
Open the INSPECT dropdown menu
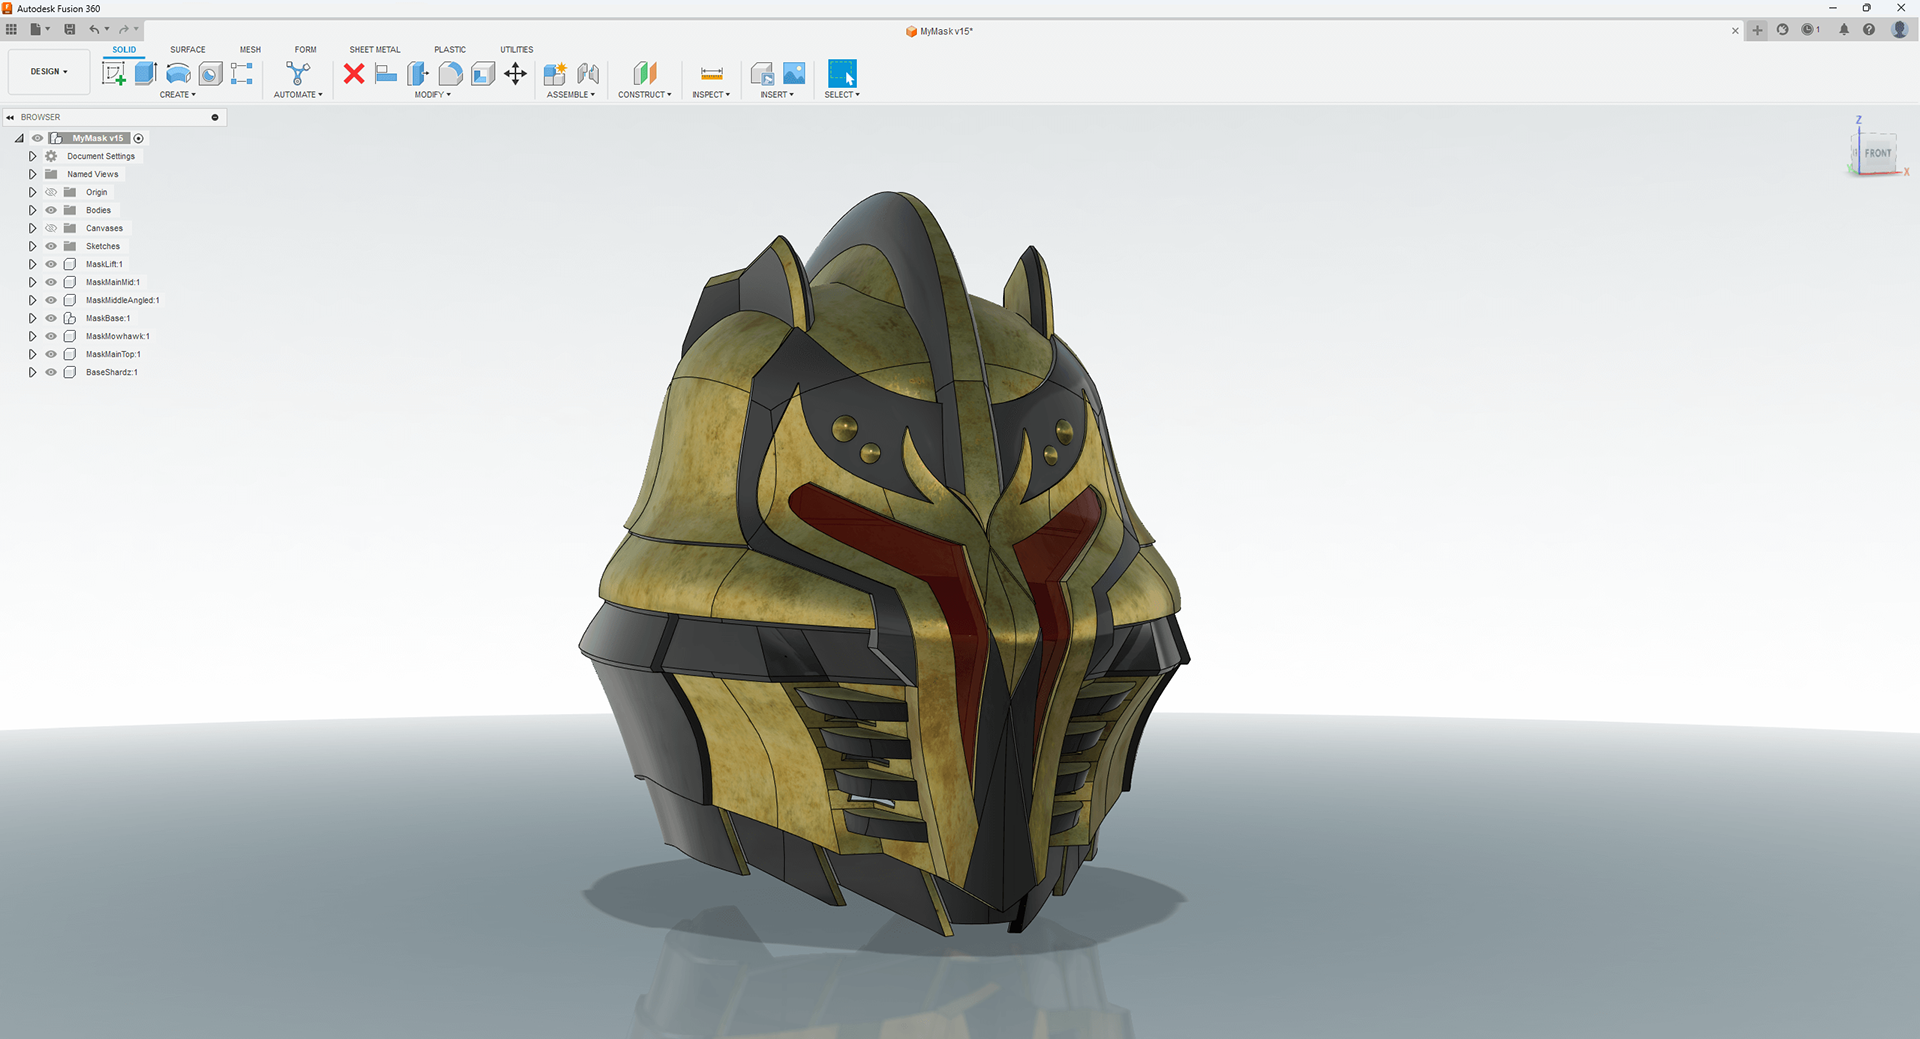pyautogui.click(x=711, y=95)
